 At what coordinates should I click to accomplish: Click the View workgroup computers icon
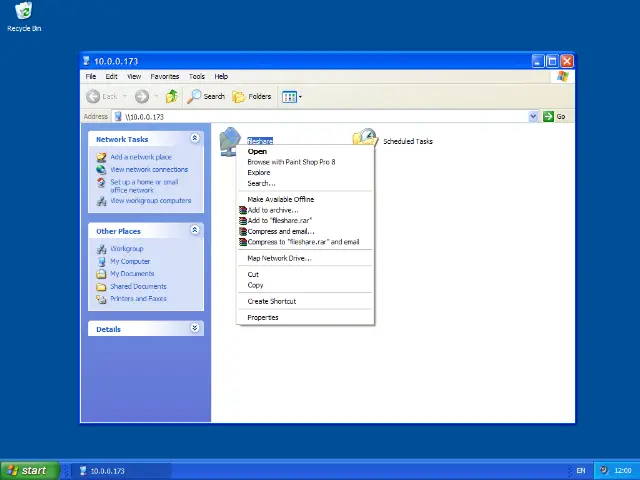pyautogui.click(x=101, y=201)
